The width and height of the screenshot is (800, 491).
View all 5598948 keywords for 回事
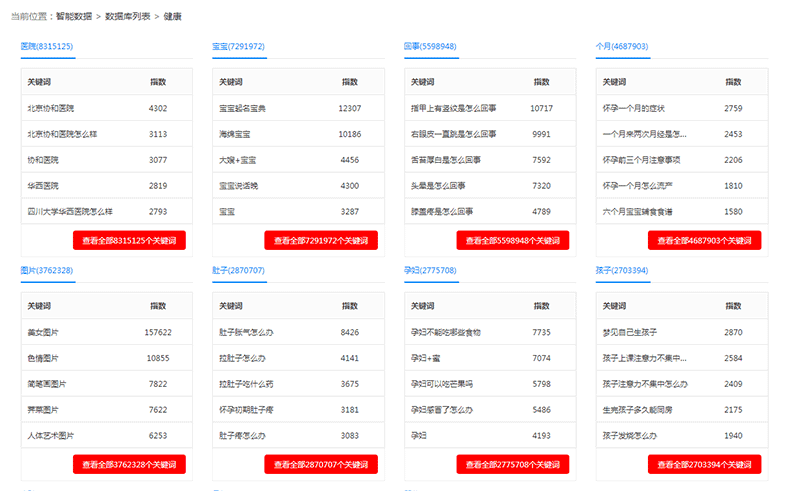(513, 240)
